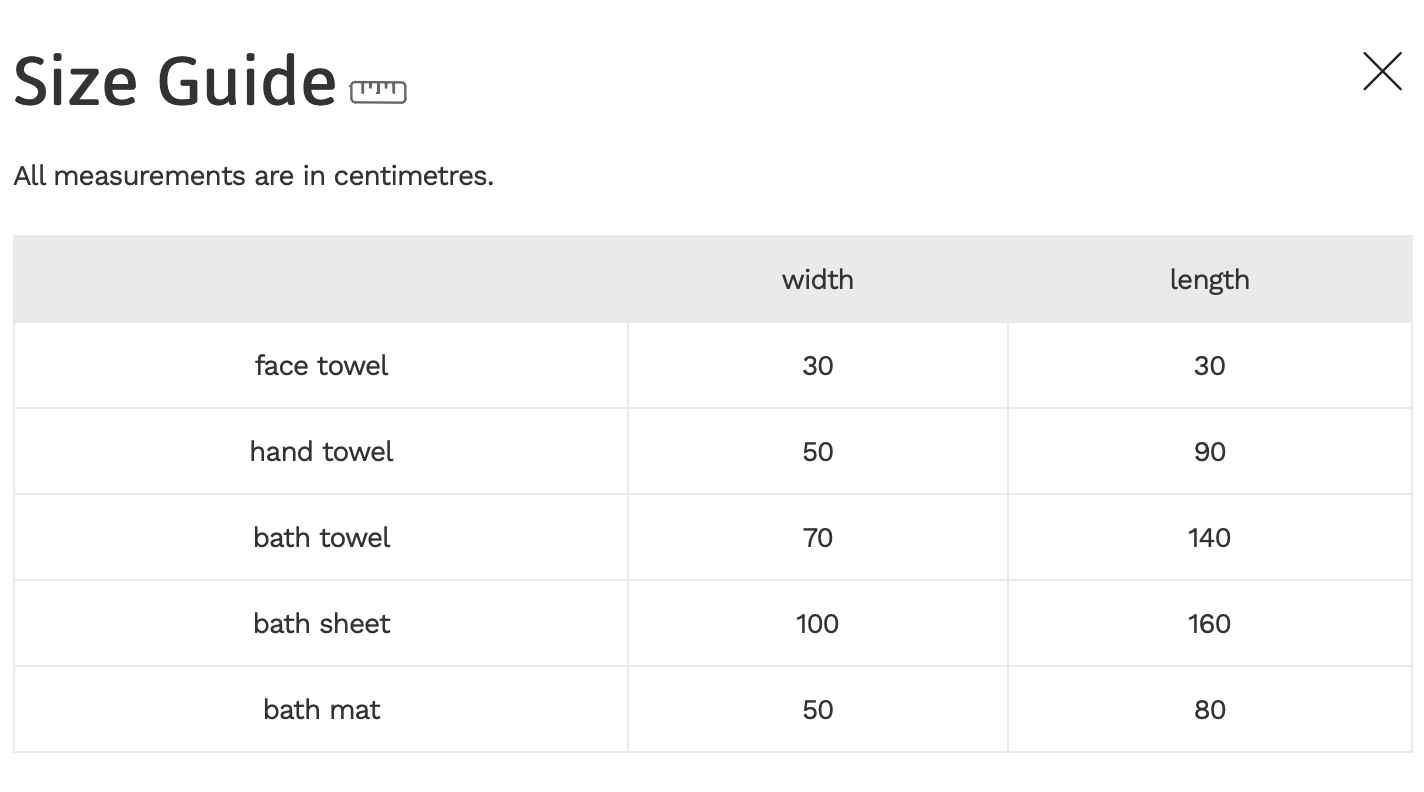
Task: Click the face towel row label
Action: (321, 365)
